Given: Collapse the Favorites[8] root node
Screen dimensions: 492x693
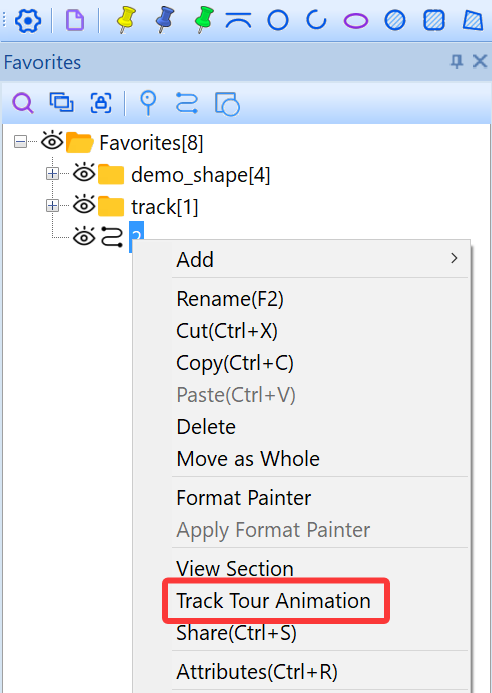Looking at the screenshot, I should 20,142.
